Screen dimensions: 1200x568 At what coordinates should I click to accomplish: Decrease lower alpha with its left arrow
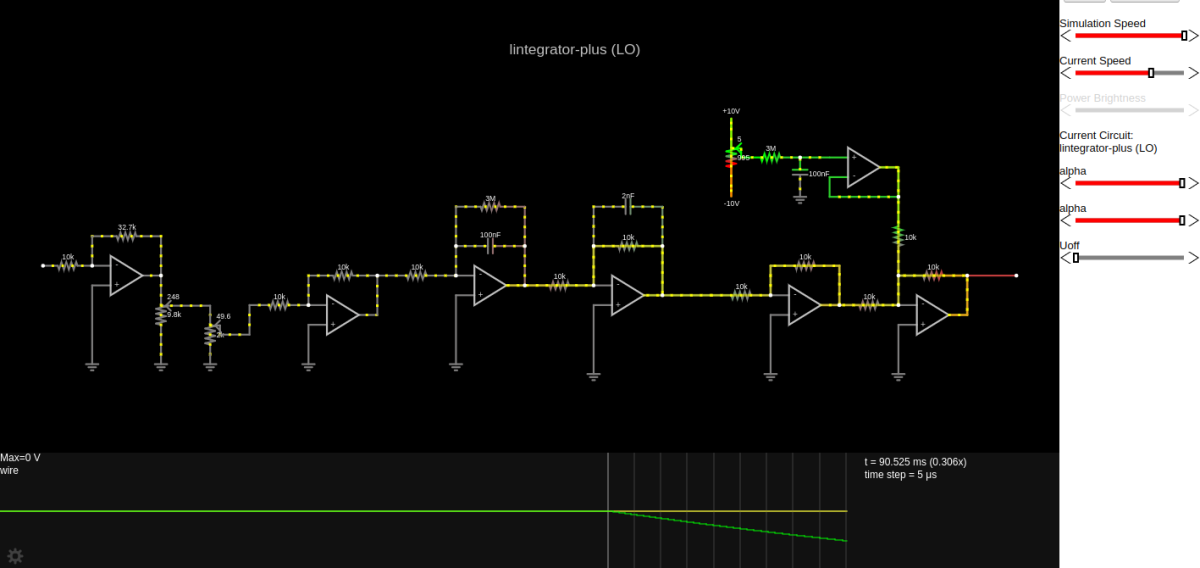click(1066, 220)
